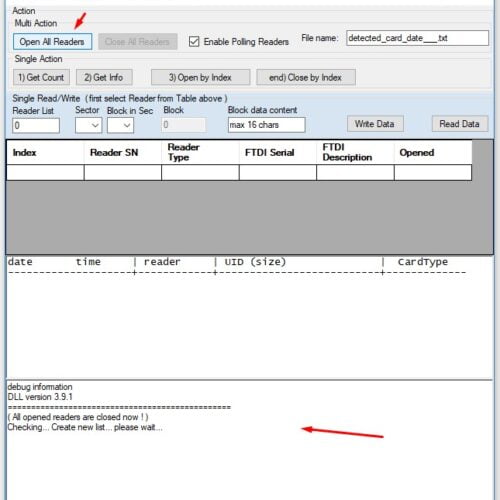
Task: Click the Read Data button
Action: [x=460, y=124]
